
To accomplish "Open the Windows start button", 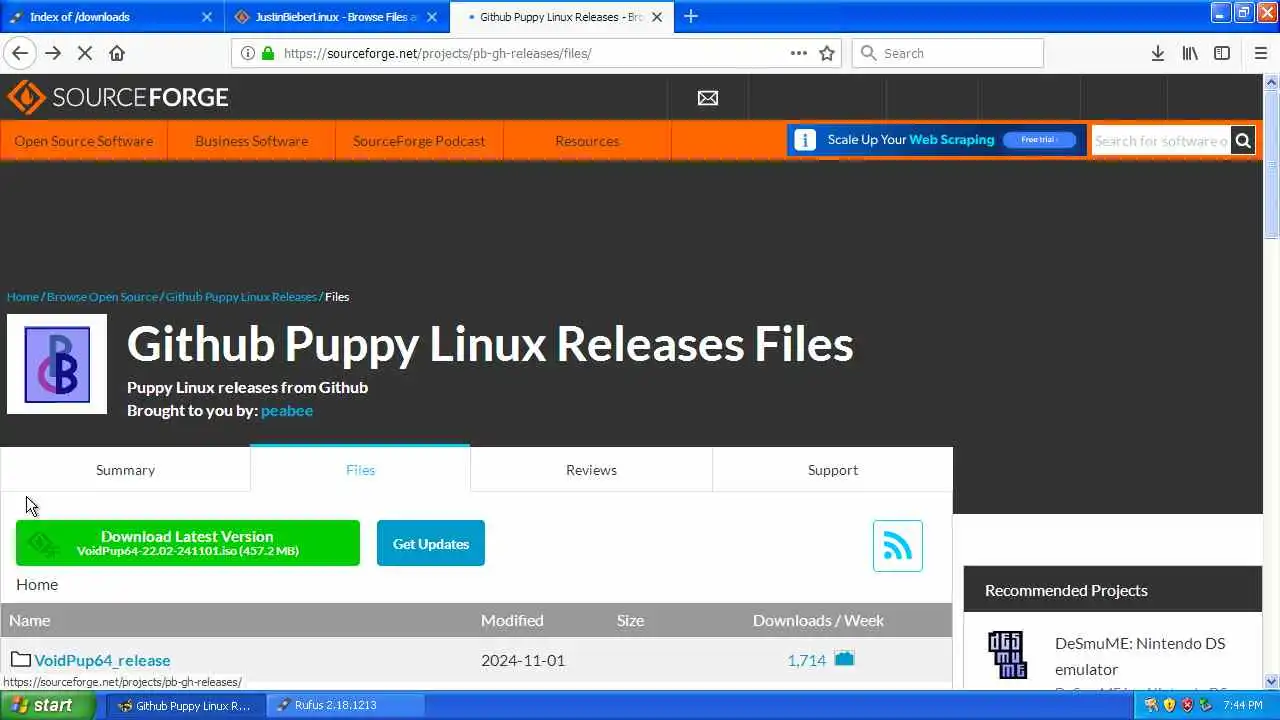I will pyautogui.click(x=48, y=705).
